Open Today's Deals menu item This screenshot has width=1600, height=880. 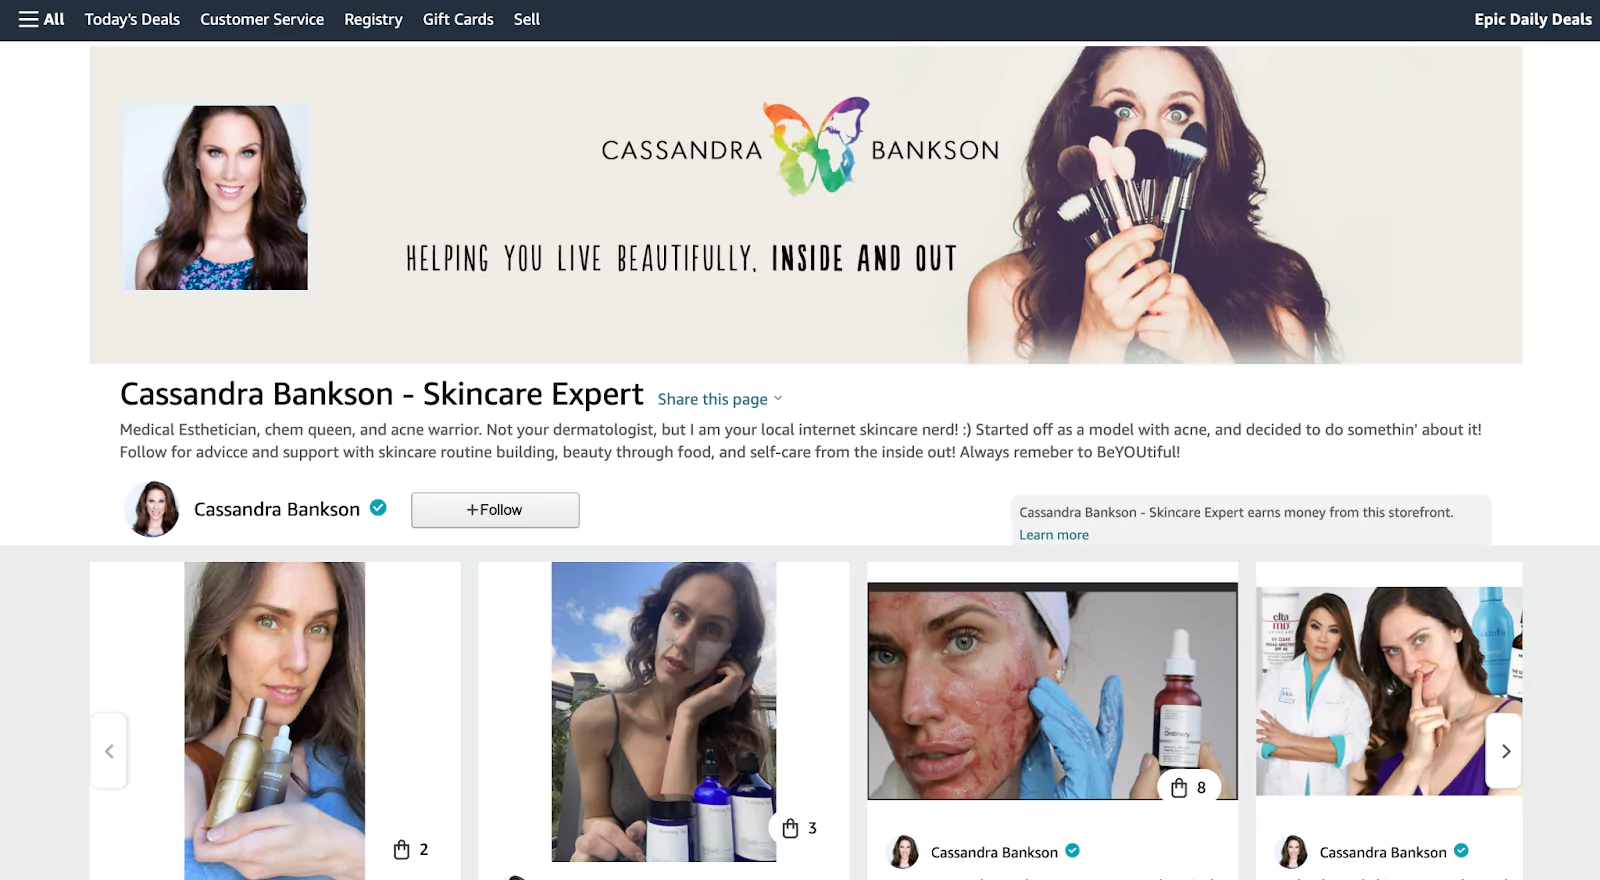[132, 19]
